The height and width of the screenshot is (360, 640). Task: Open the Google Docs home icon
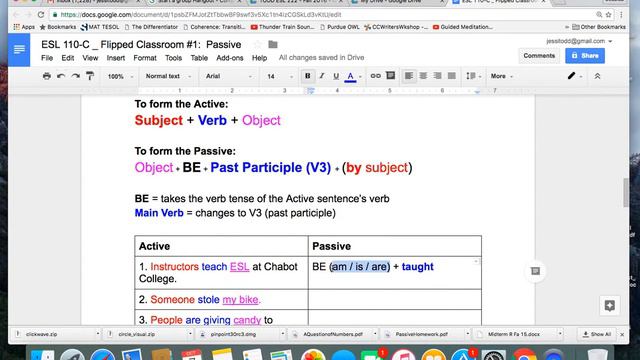(19, 50)
